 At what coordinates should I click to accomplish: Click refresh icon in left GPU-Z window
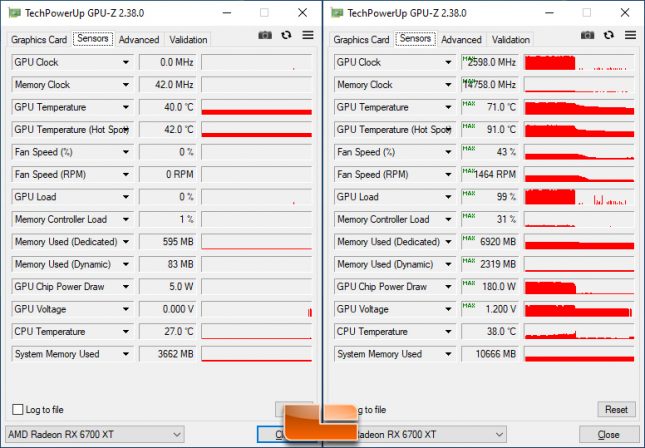(286, 35)
